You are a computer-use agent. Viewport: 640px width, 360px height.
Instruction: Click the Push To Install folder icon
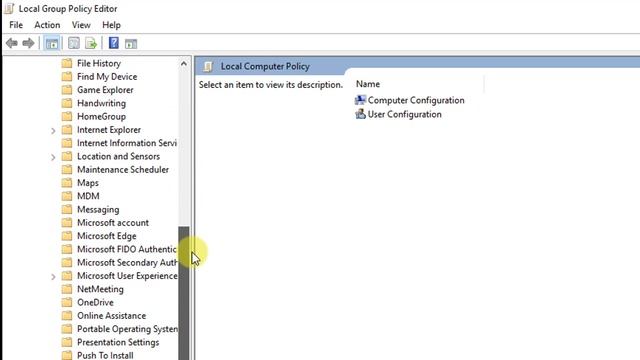click(x=67, y=355)
